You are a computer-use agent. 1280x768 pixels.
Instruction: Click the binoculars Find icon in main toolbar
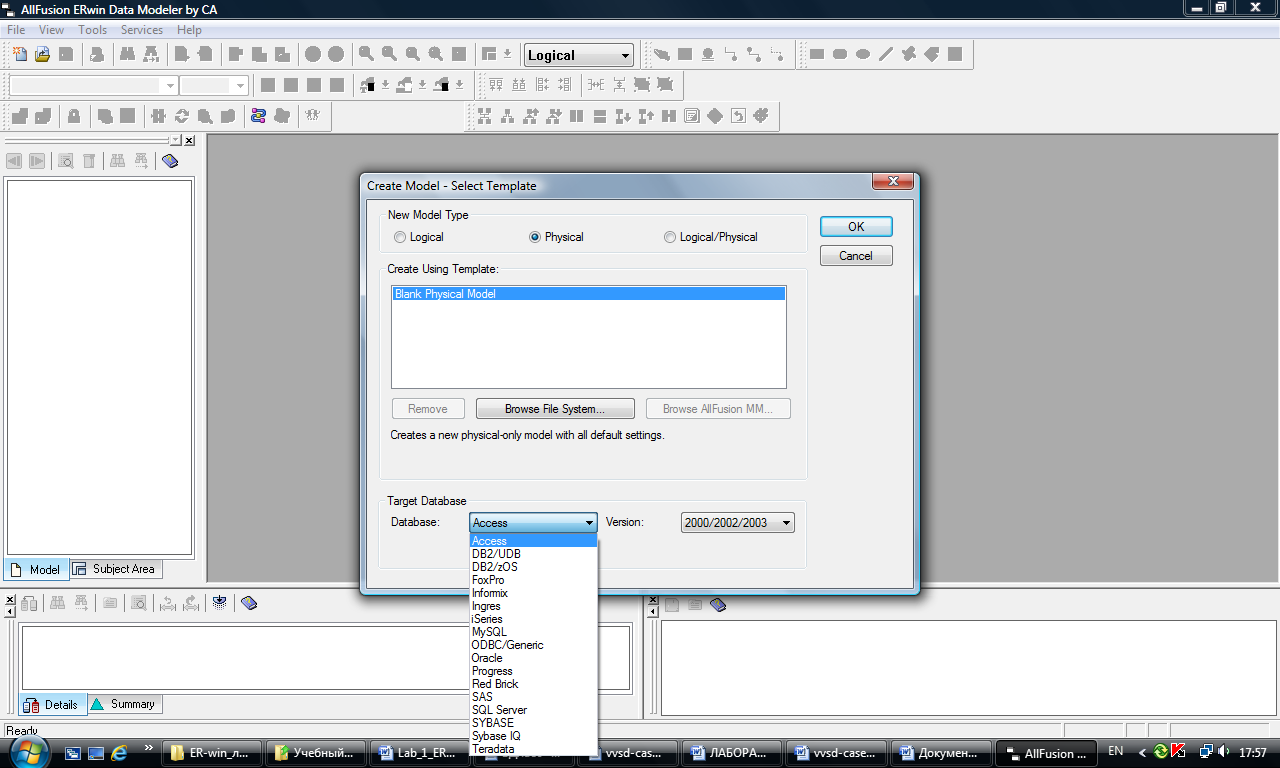(x=127, y=54)
